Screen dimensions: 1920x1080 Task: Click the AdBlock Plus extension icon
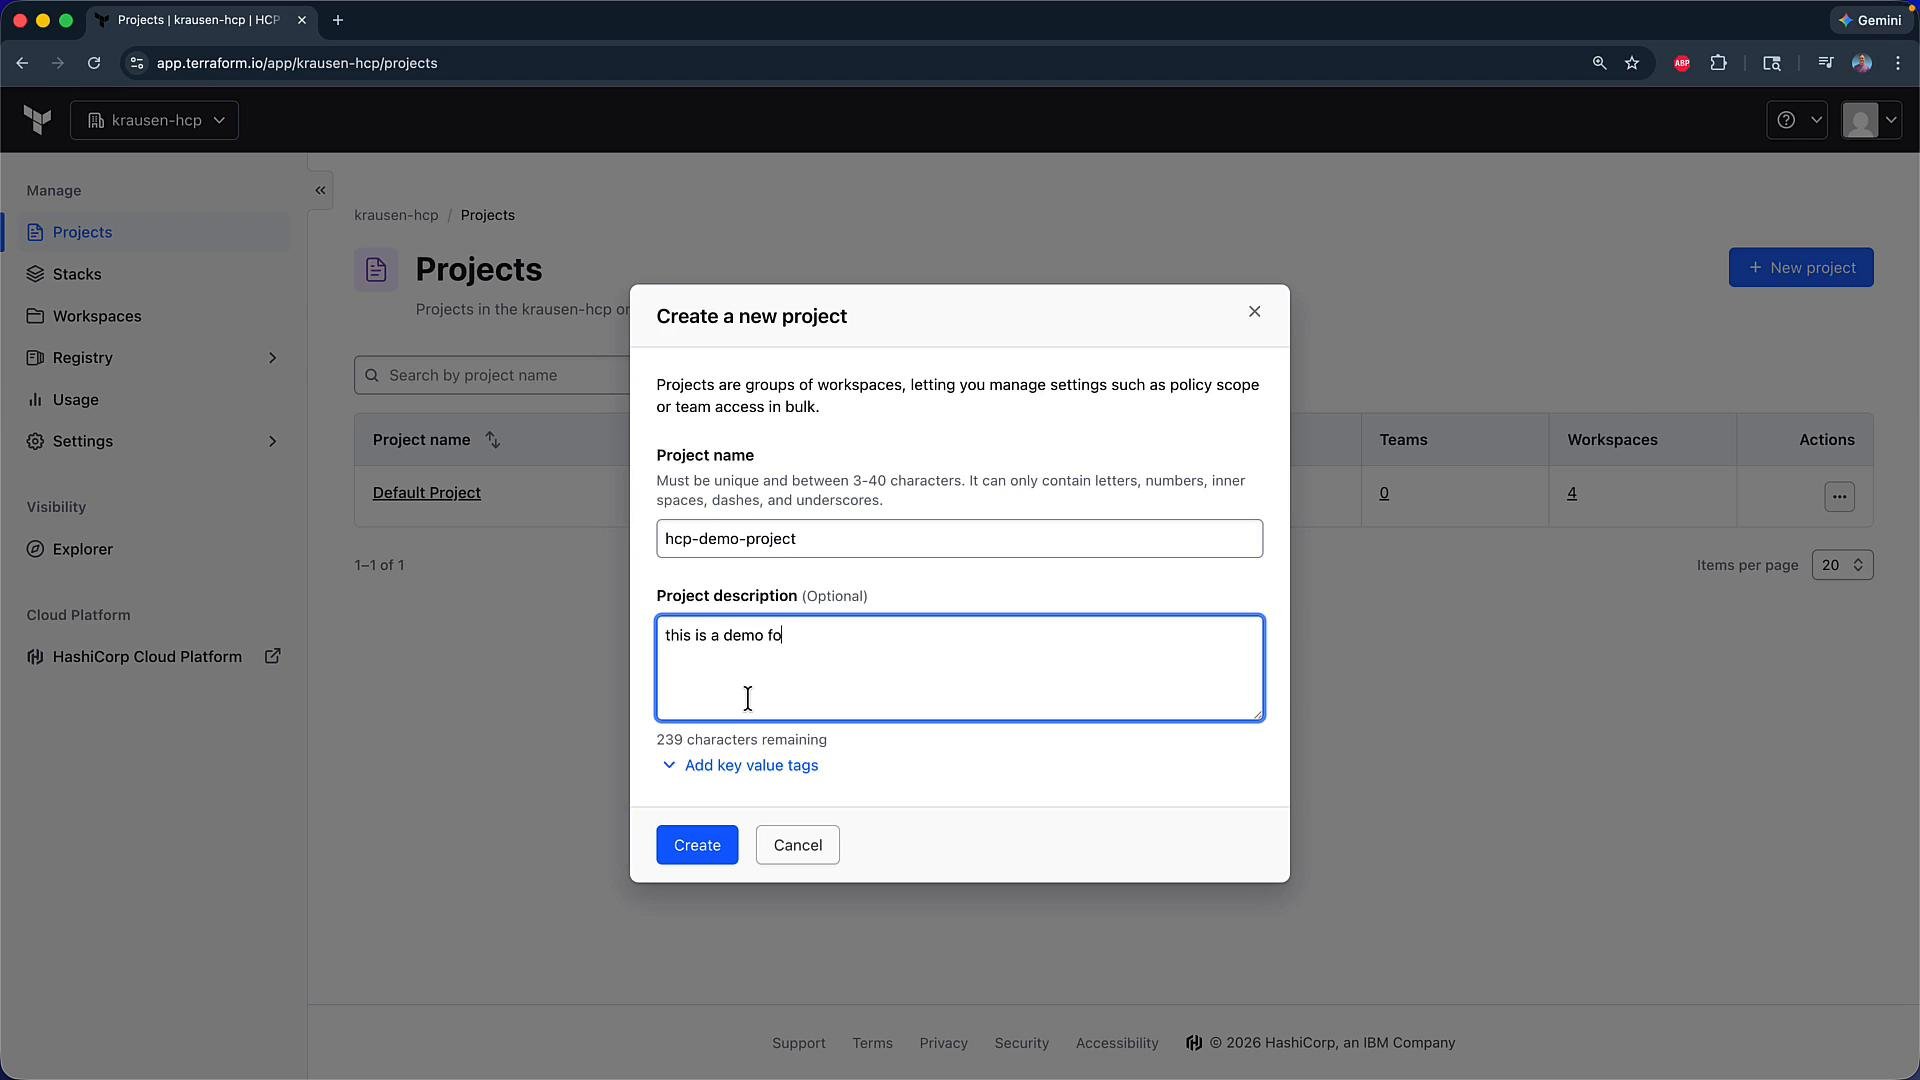1682,63
